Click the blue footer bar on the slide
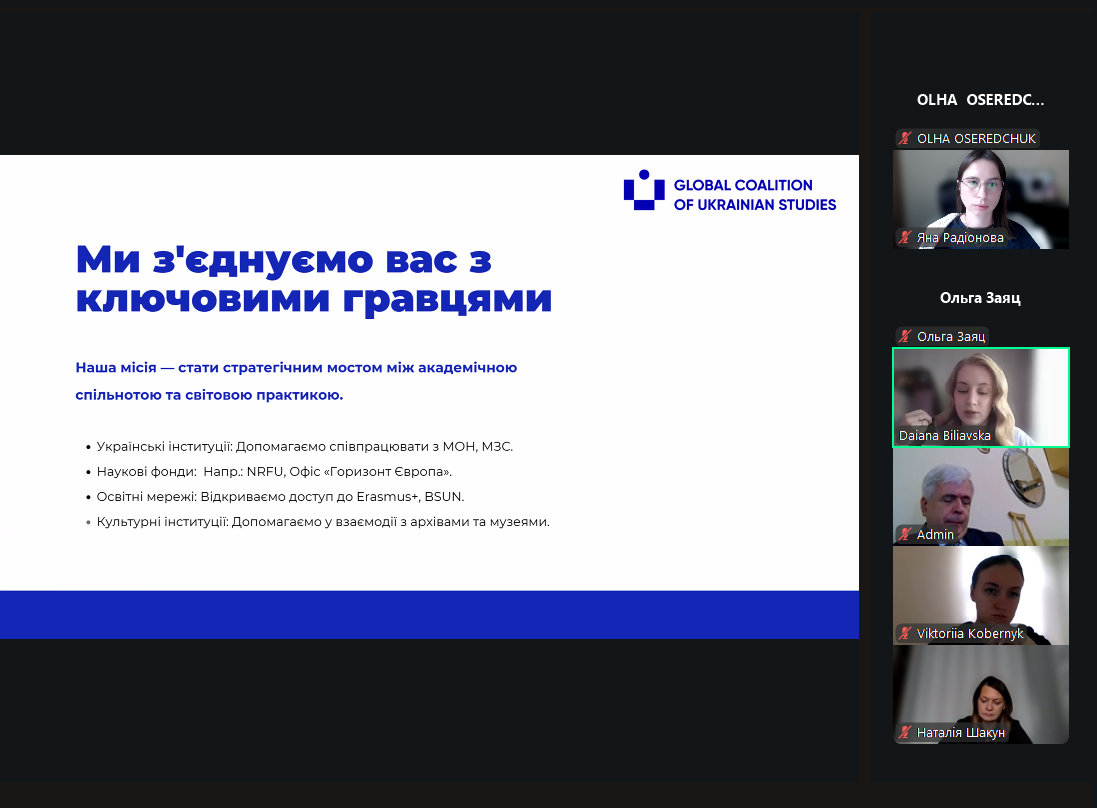 click(x=429, y=614)
